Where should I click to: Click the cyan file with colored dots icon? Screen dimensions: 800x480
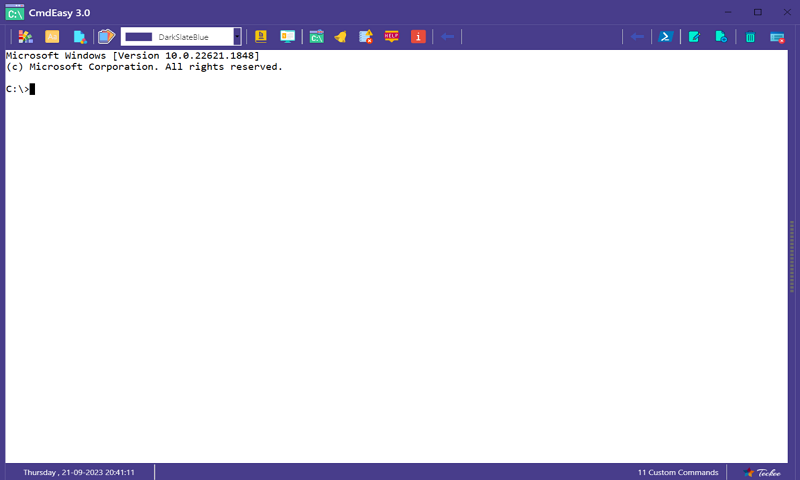(80, 37)
